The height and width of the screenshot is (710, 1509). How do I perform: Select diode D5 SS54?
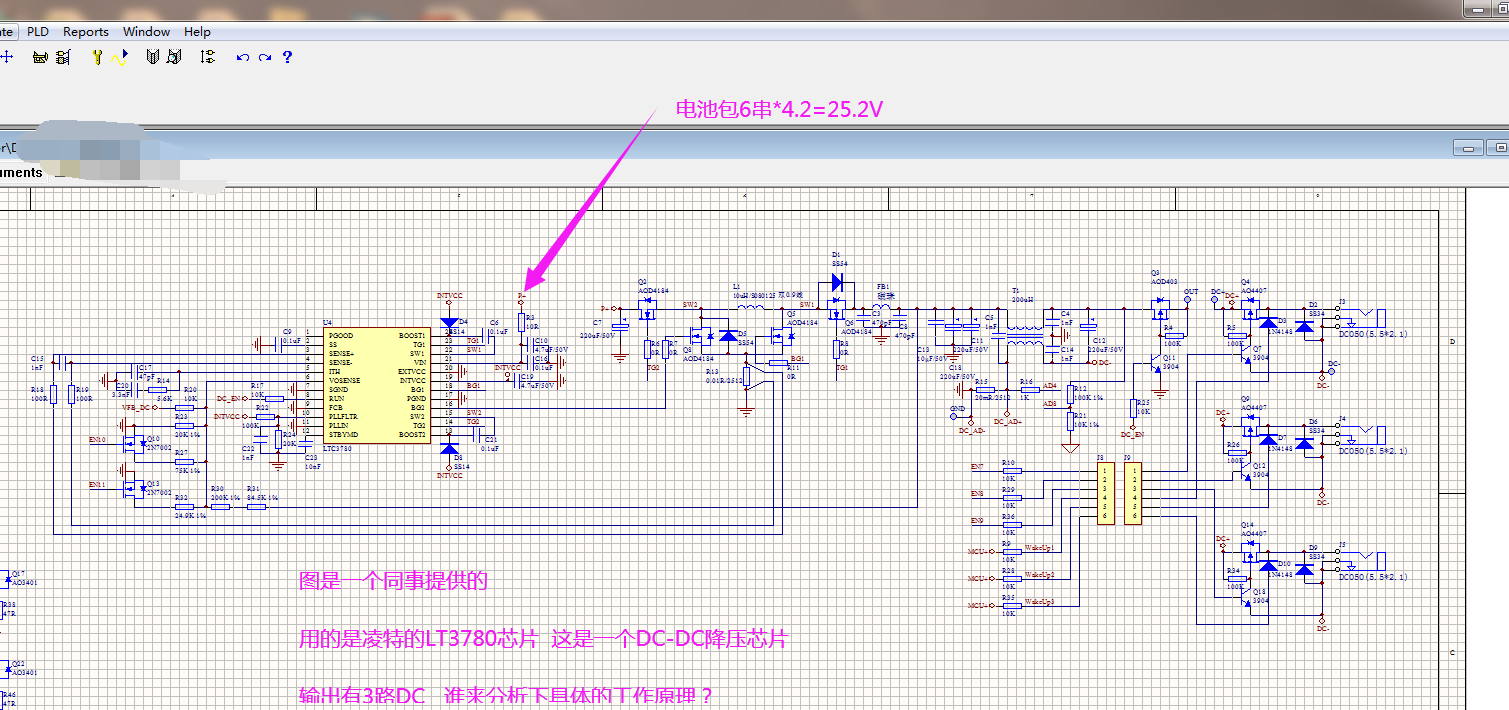pyautogui.click(x=728, y=335)
